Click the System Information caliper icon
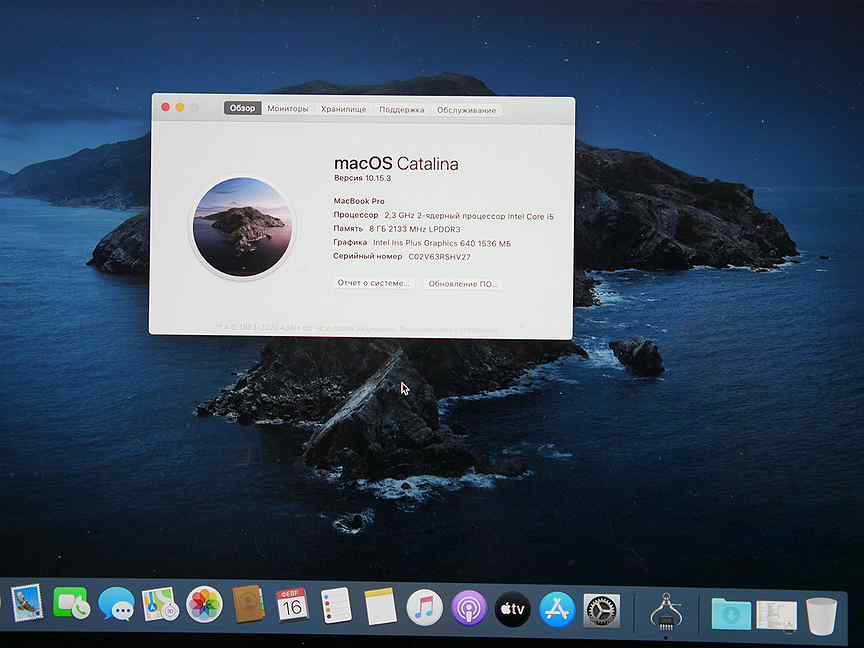 click(666, 611)
